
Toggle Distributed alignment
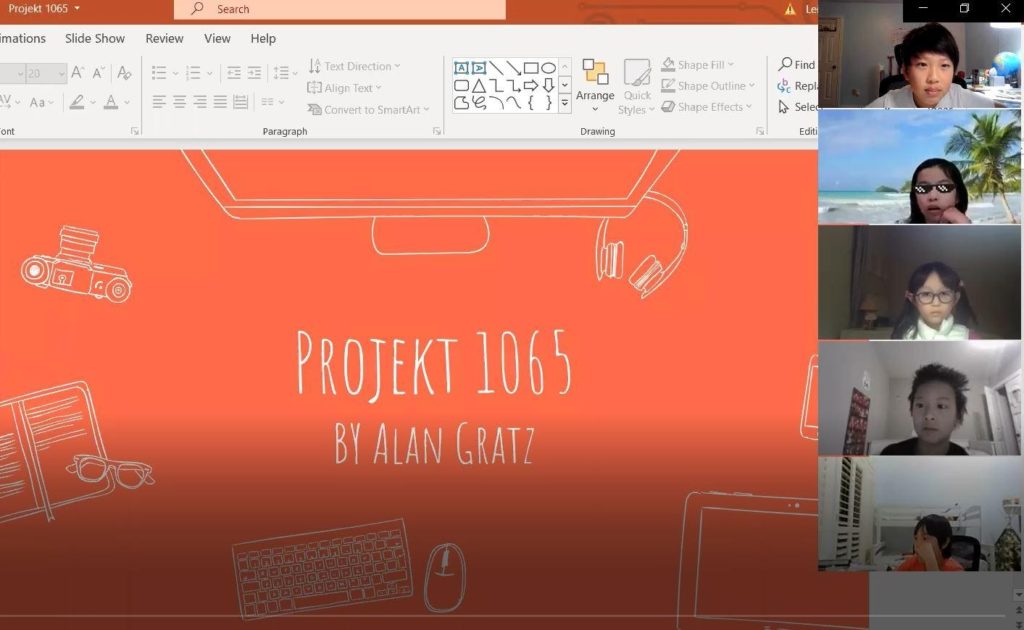(240, 102)
